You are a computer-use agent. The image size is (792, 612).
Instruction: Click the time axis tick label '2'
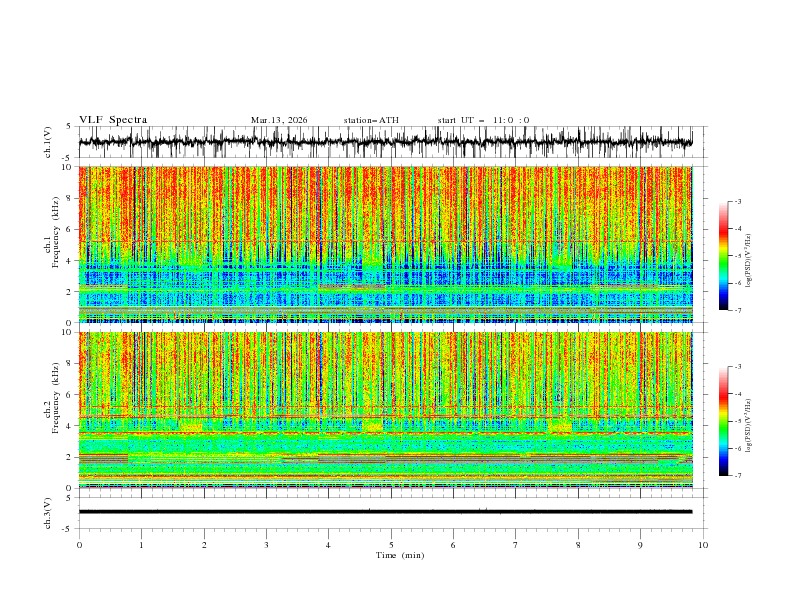pos(204,545)
